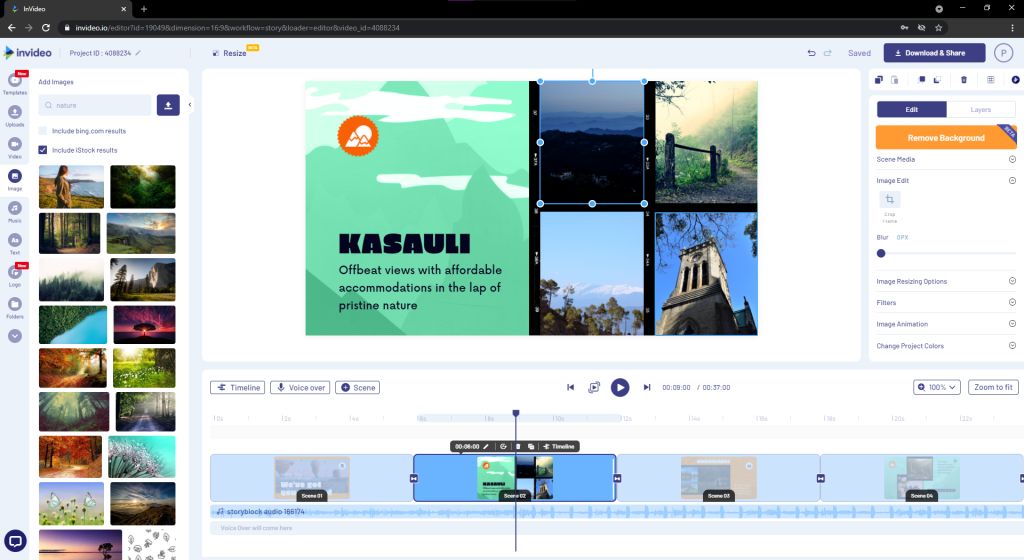Click the Blur slider handle

881,253
